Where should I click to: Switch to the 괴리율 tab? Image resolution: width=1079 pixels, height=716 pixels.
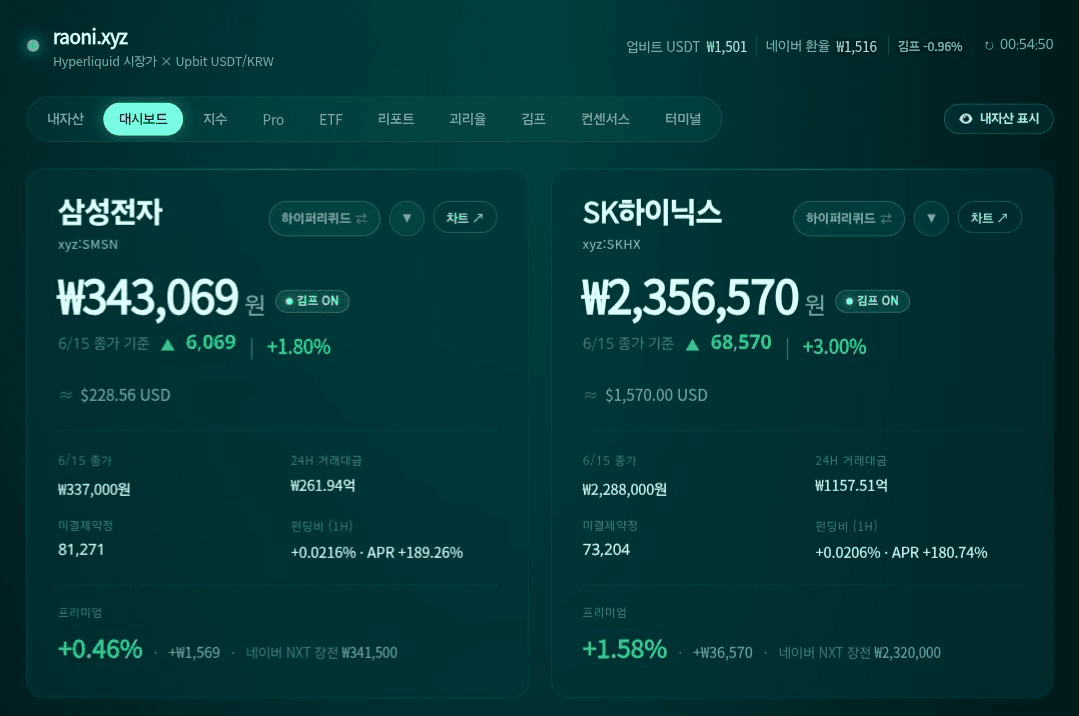click(467, 119)
